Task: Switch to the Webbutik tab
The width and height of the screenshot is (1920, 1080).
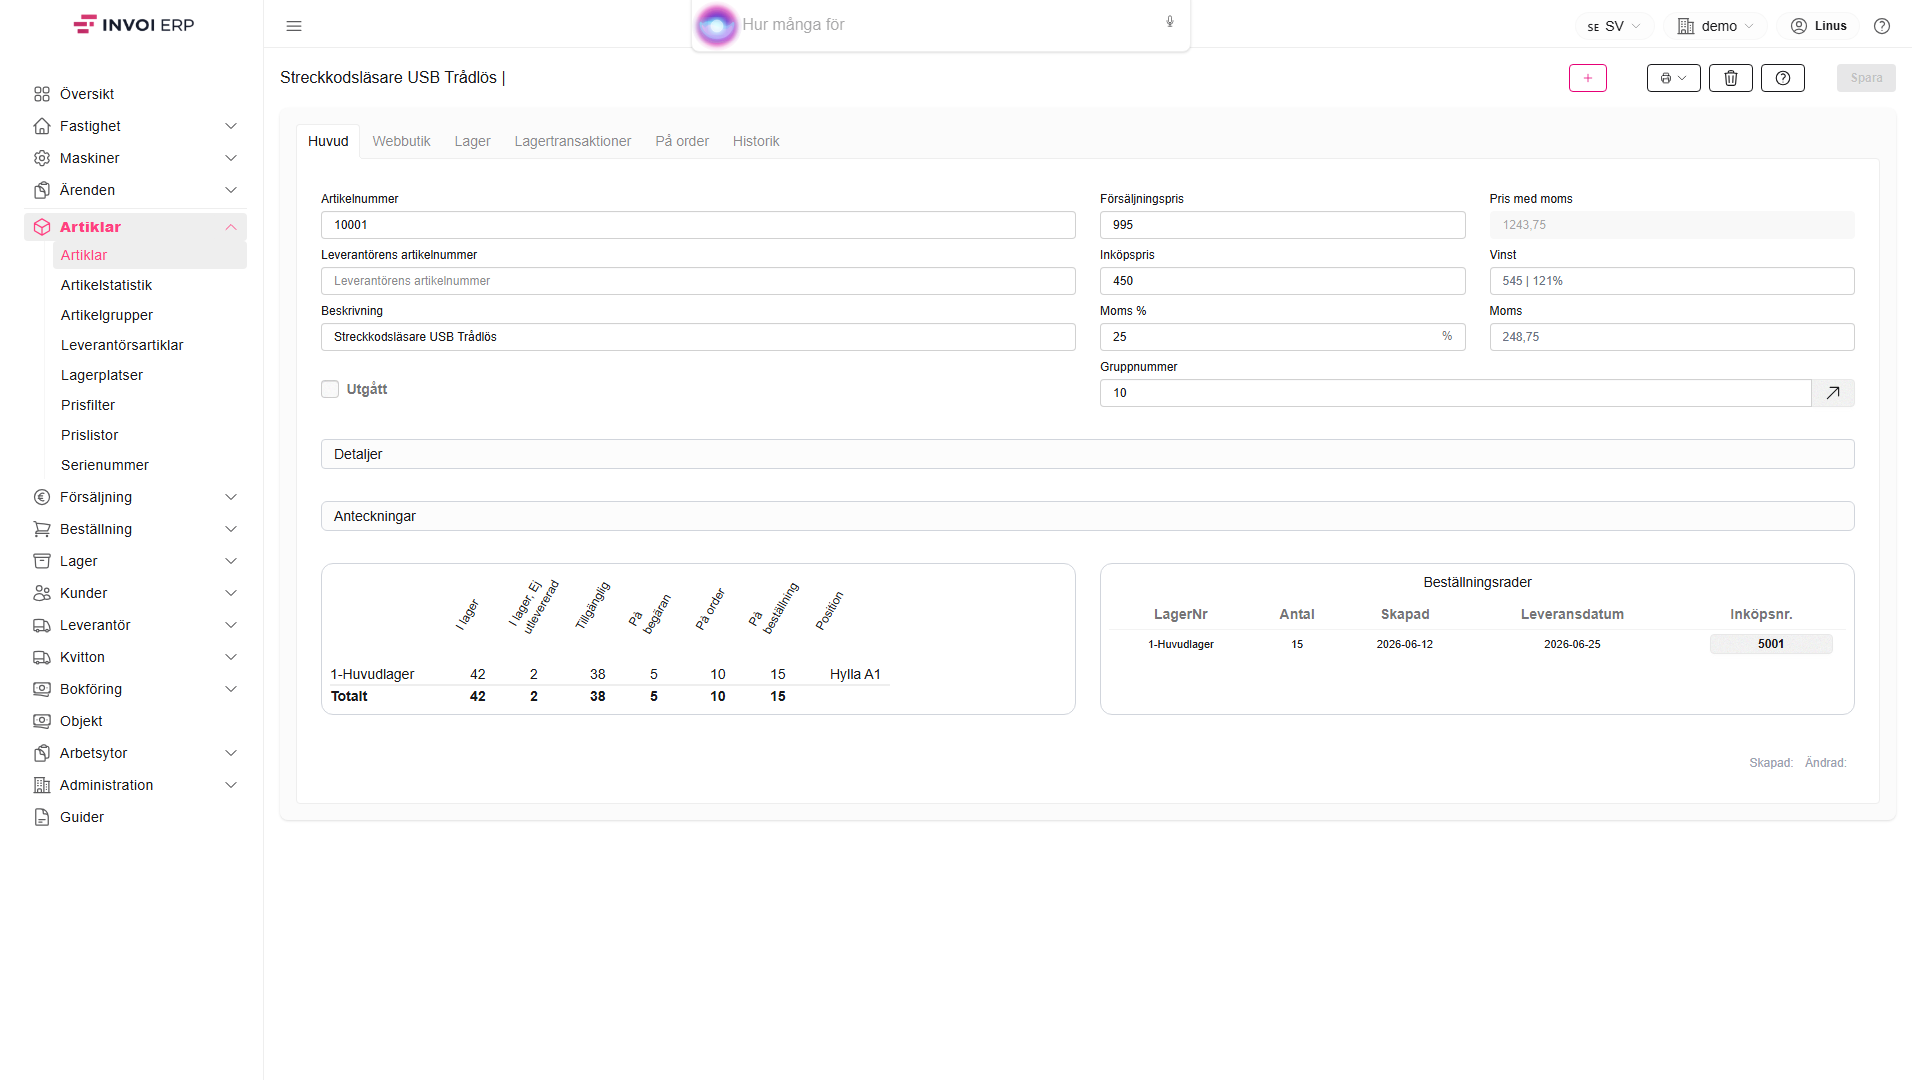Action: [401, 141]
